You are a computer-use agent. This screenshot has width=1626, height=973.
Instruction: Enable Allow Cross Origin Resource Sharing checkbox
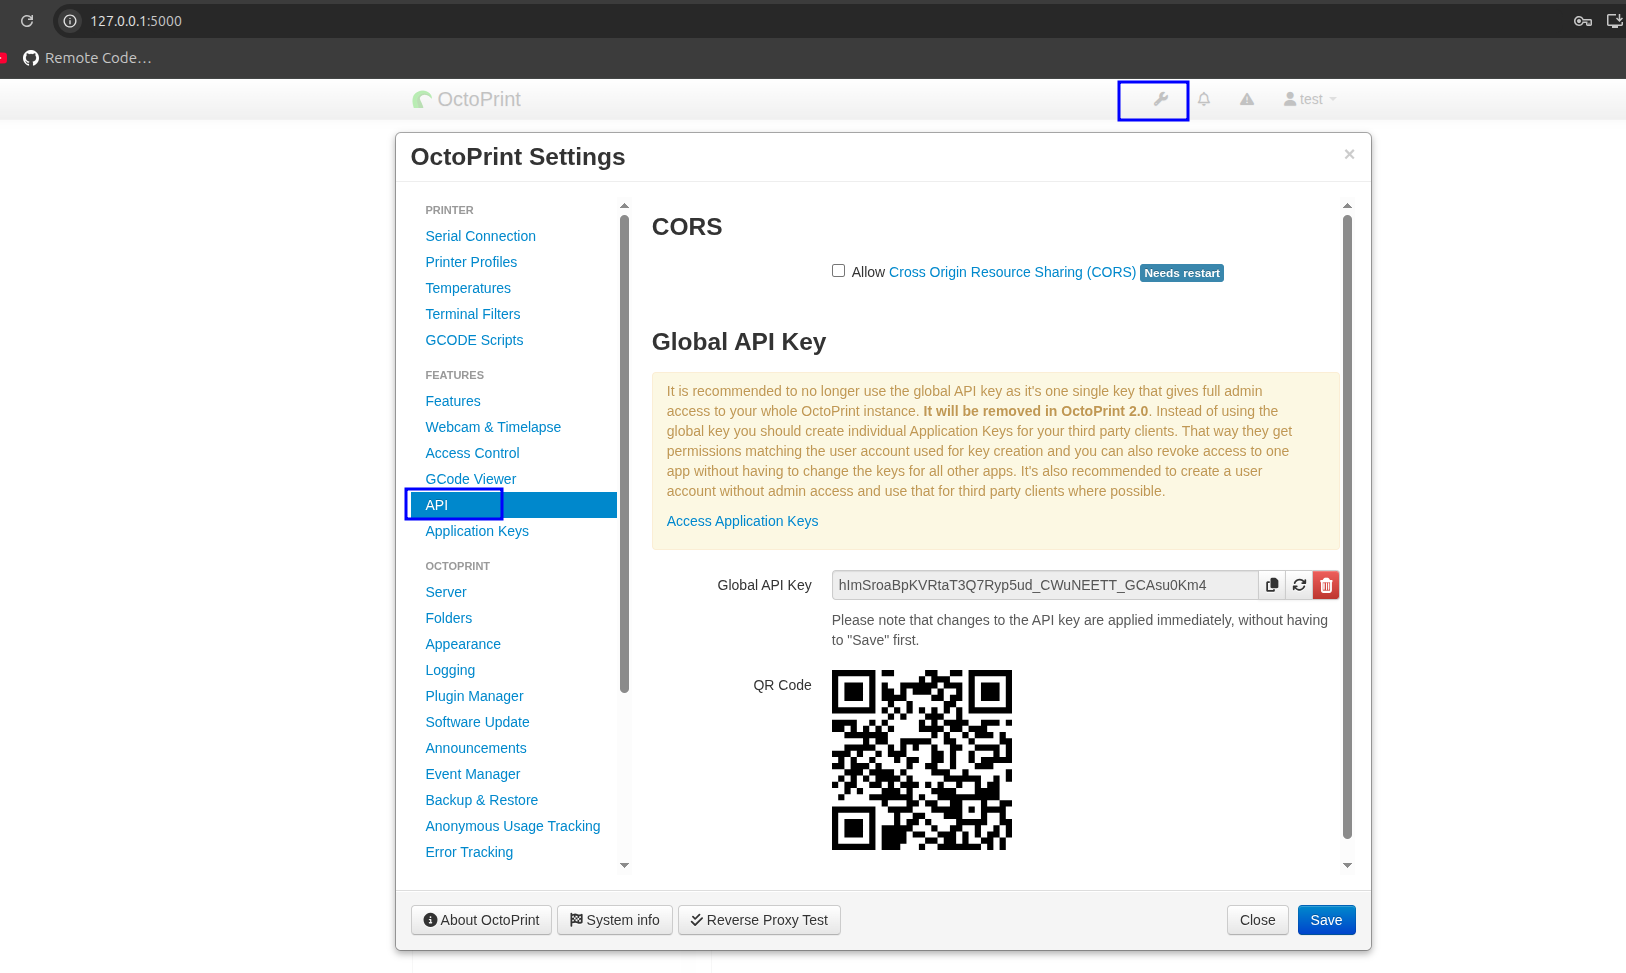pyautogui.click(x=839, y=271)
